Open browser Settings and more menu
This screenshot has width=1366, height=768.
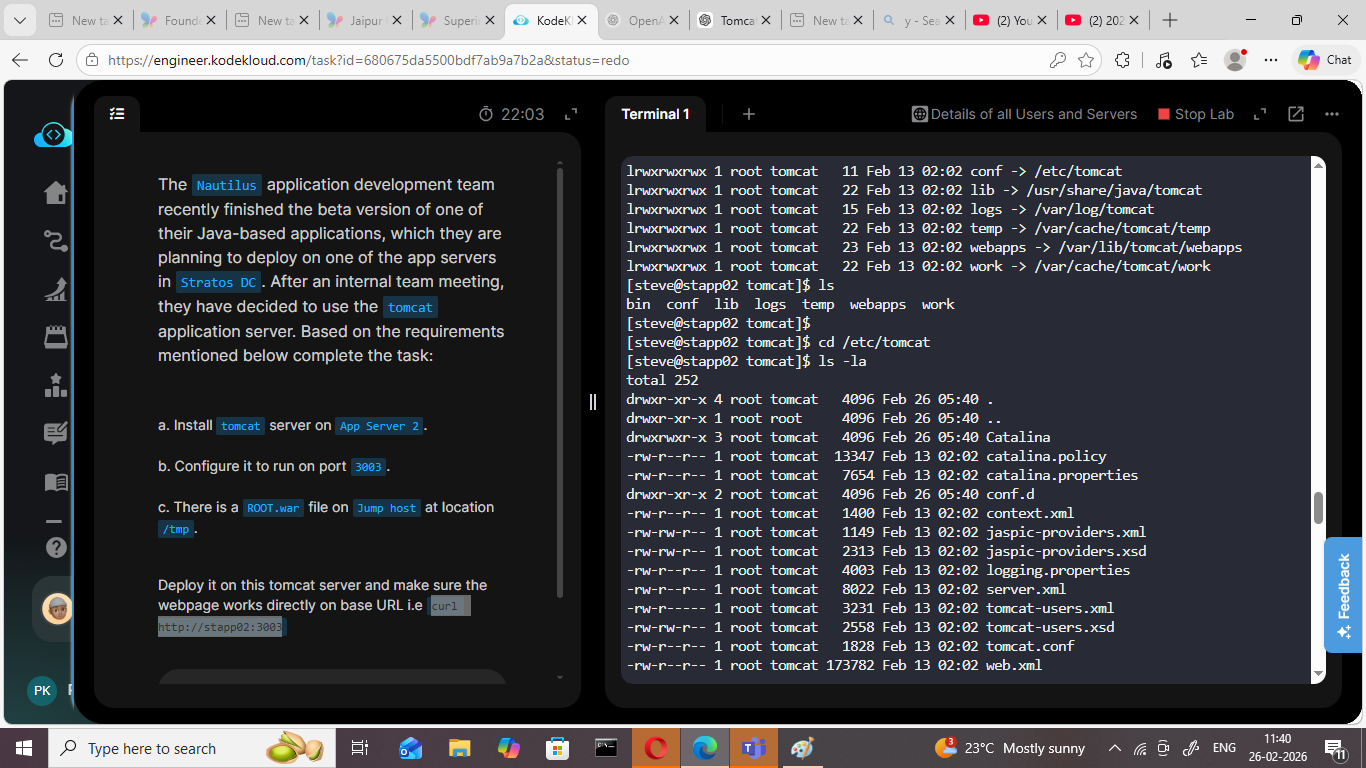click(x=1272, y=60)
